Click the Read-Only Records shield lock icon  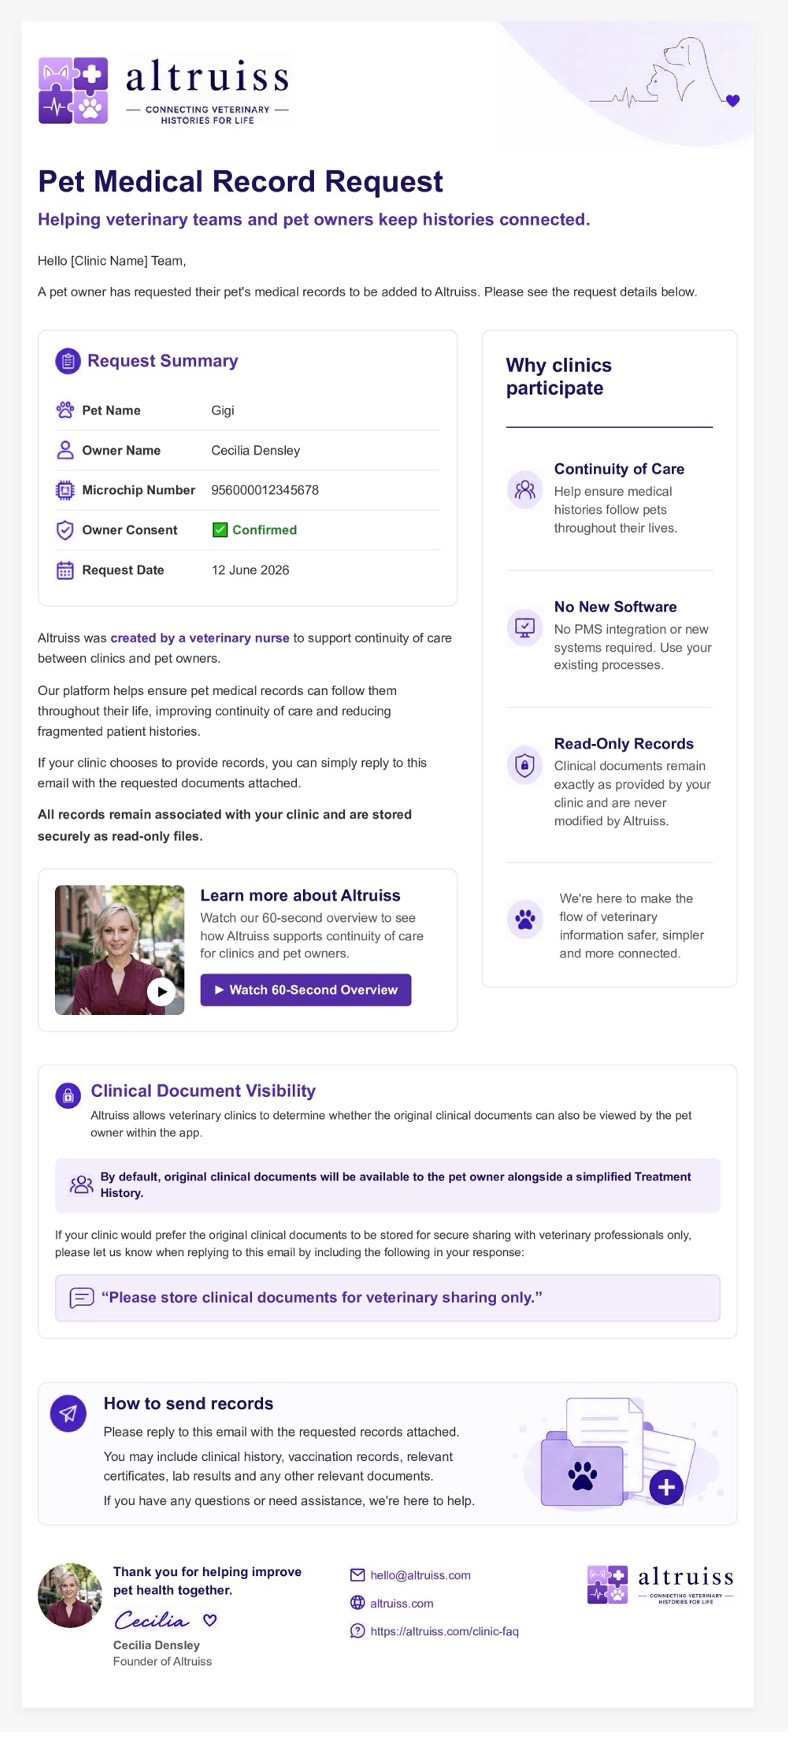[525, 765]
